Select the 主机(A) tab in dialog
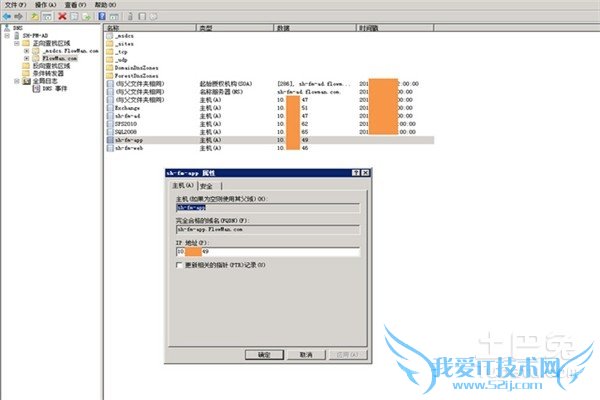The height and width of the screenshot is (400, 600). tap(183, 185)
